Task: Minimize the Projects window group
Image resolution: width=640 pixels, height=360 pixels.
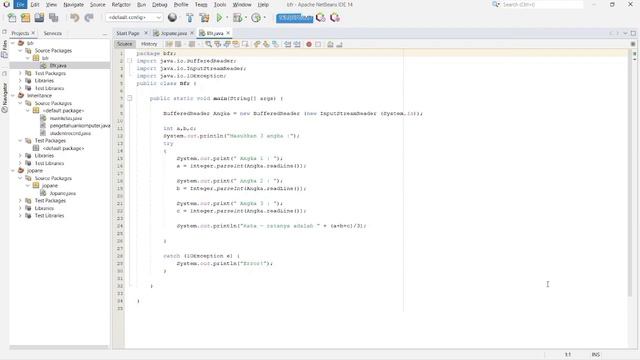Action: coord(105,33)
